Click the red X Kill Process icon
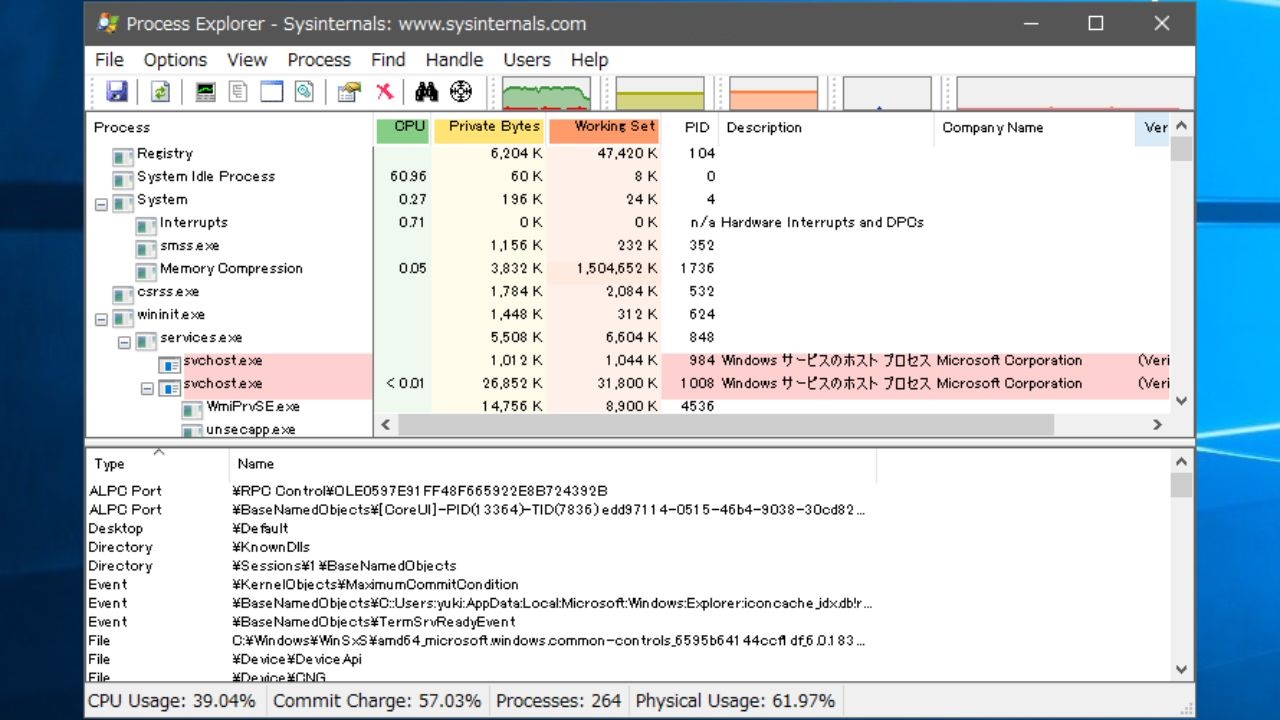1280x720 pixels. tap(384, 92)
